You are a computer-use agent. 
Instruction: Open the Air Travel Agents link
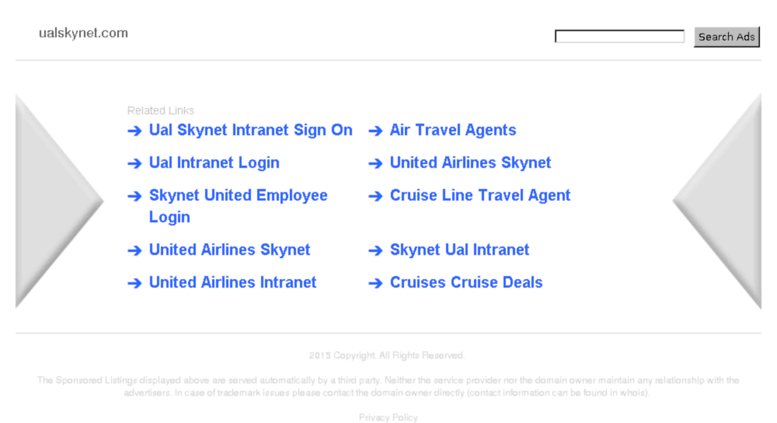[453, 130]
